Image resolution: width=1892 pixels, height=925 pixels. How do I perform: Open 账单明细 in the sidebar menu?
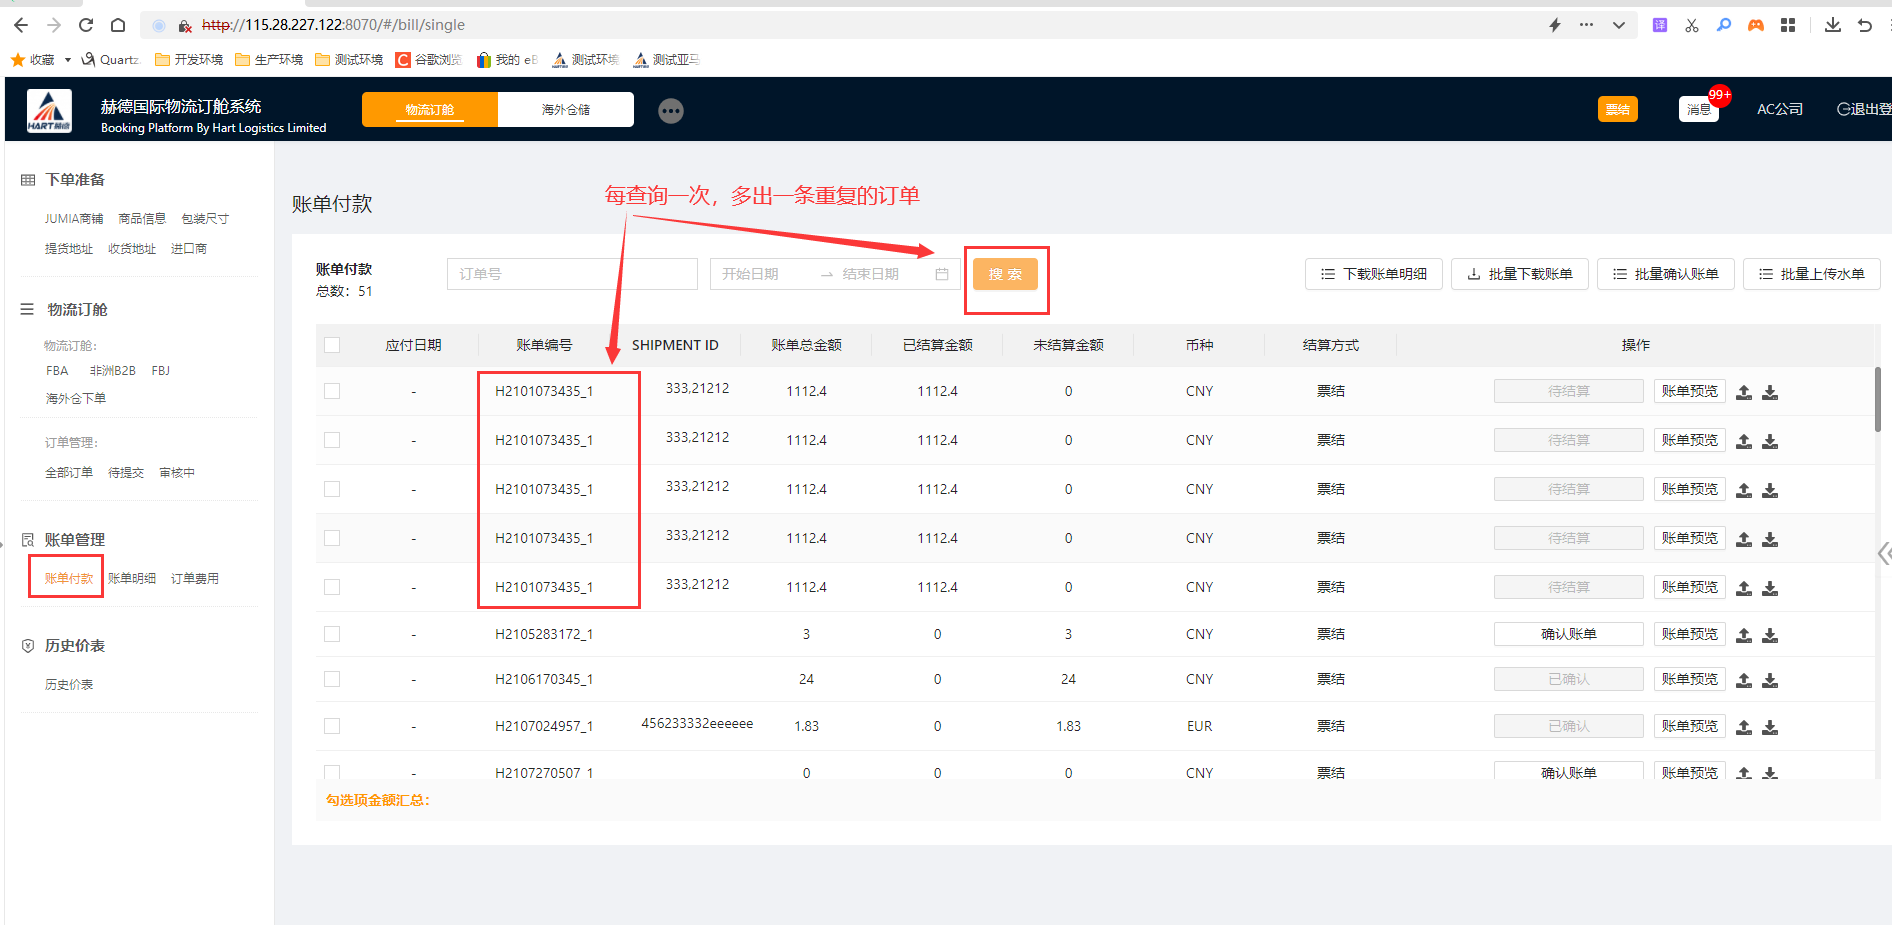coord(132,578)
